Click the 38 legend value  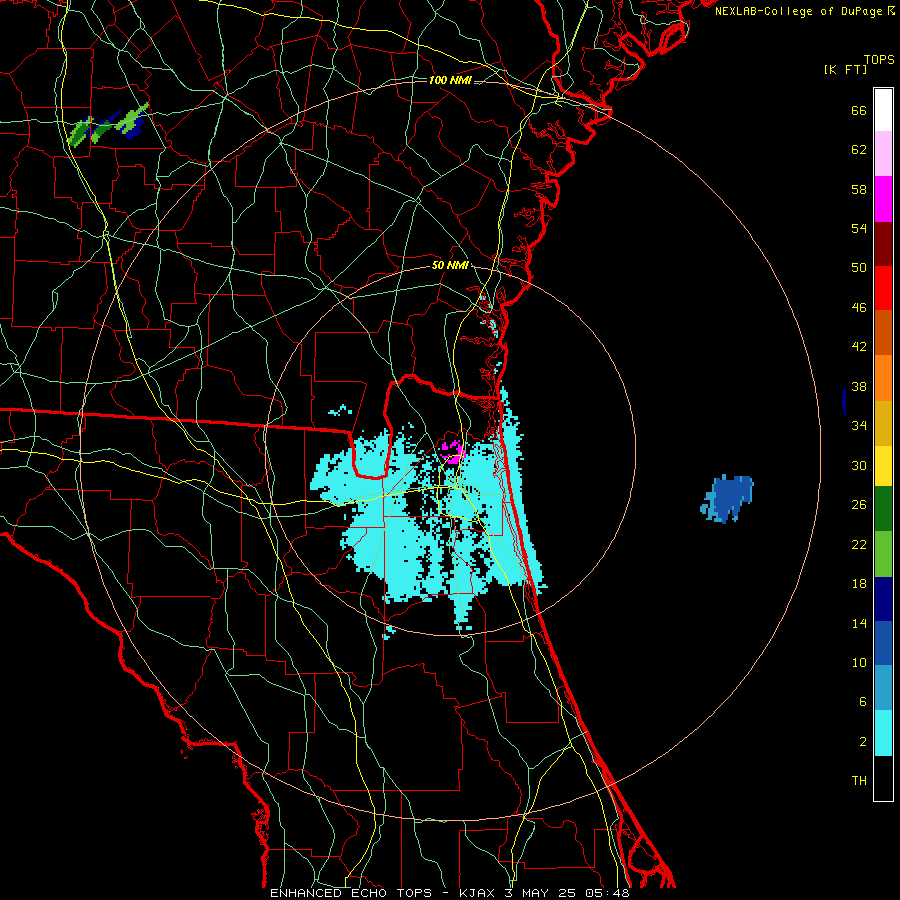click(x=859, y=386)
